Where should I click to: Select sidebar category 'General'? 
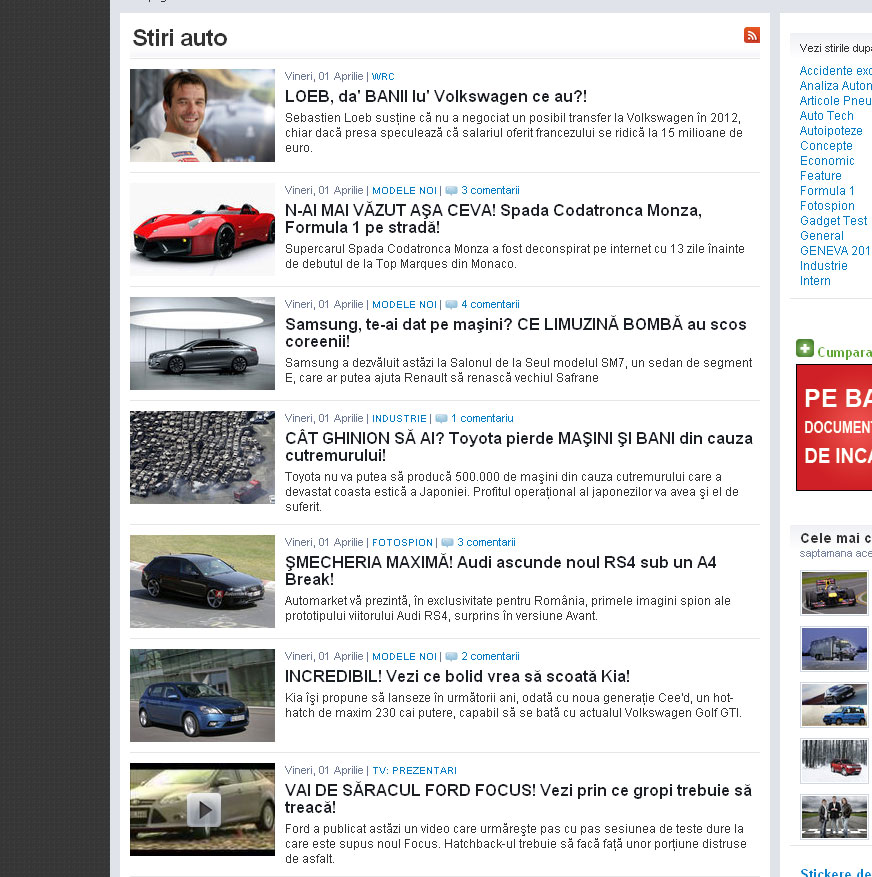(822, 236)
